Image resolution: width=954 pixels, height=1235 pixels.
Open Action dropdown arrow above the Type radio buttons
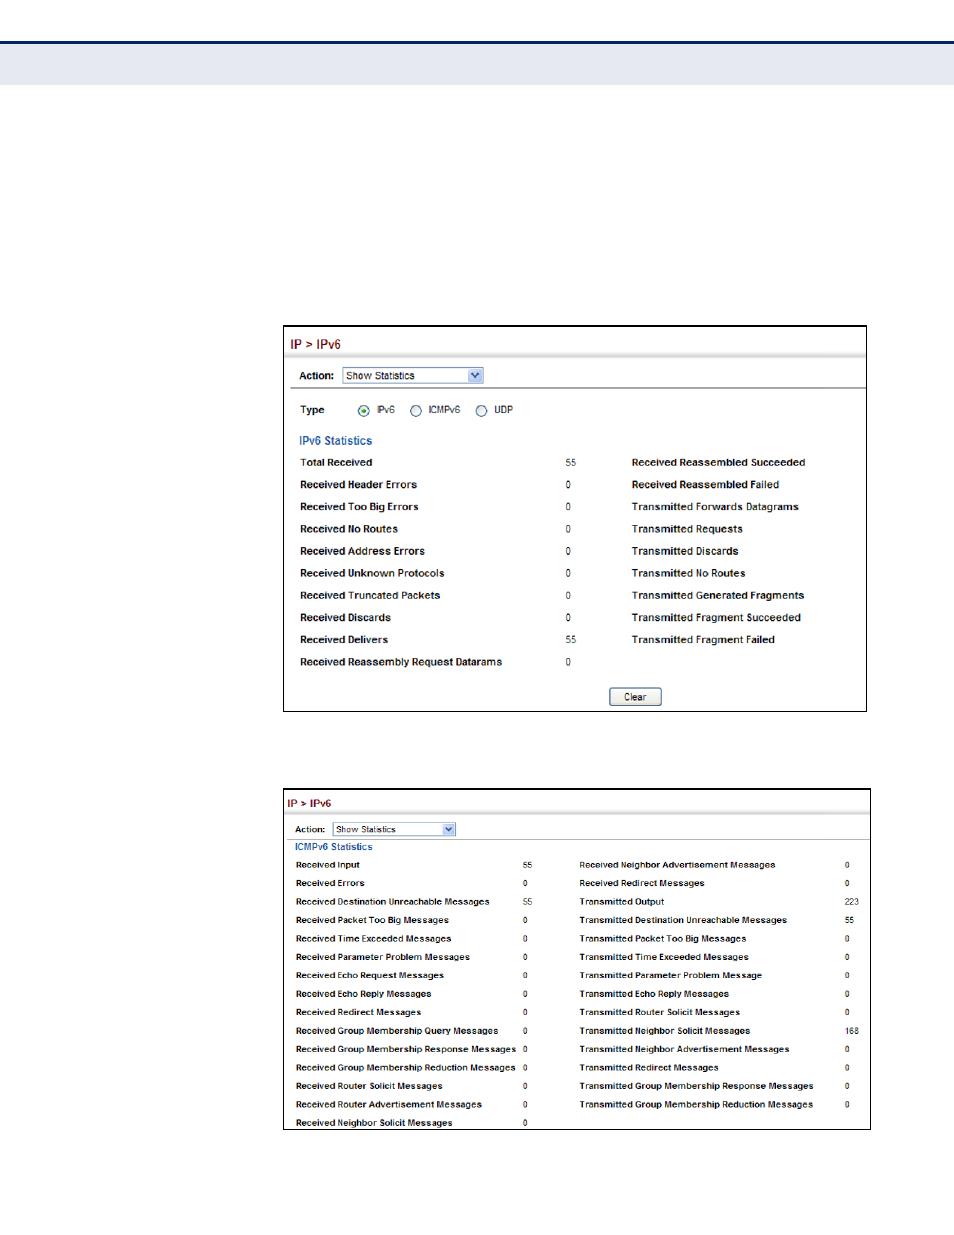point(475,376)
